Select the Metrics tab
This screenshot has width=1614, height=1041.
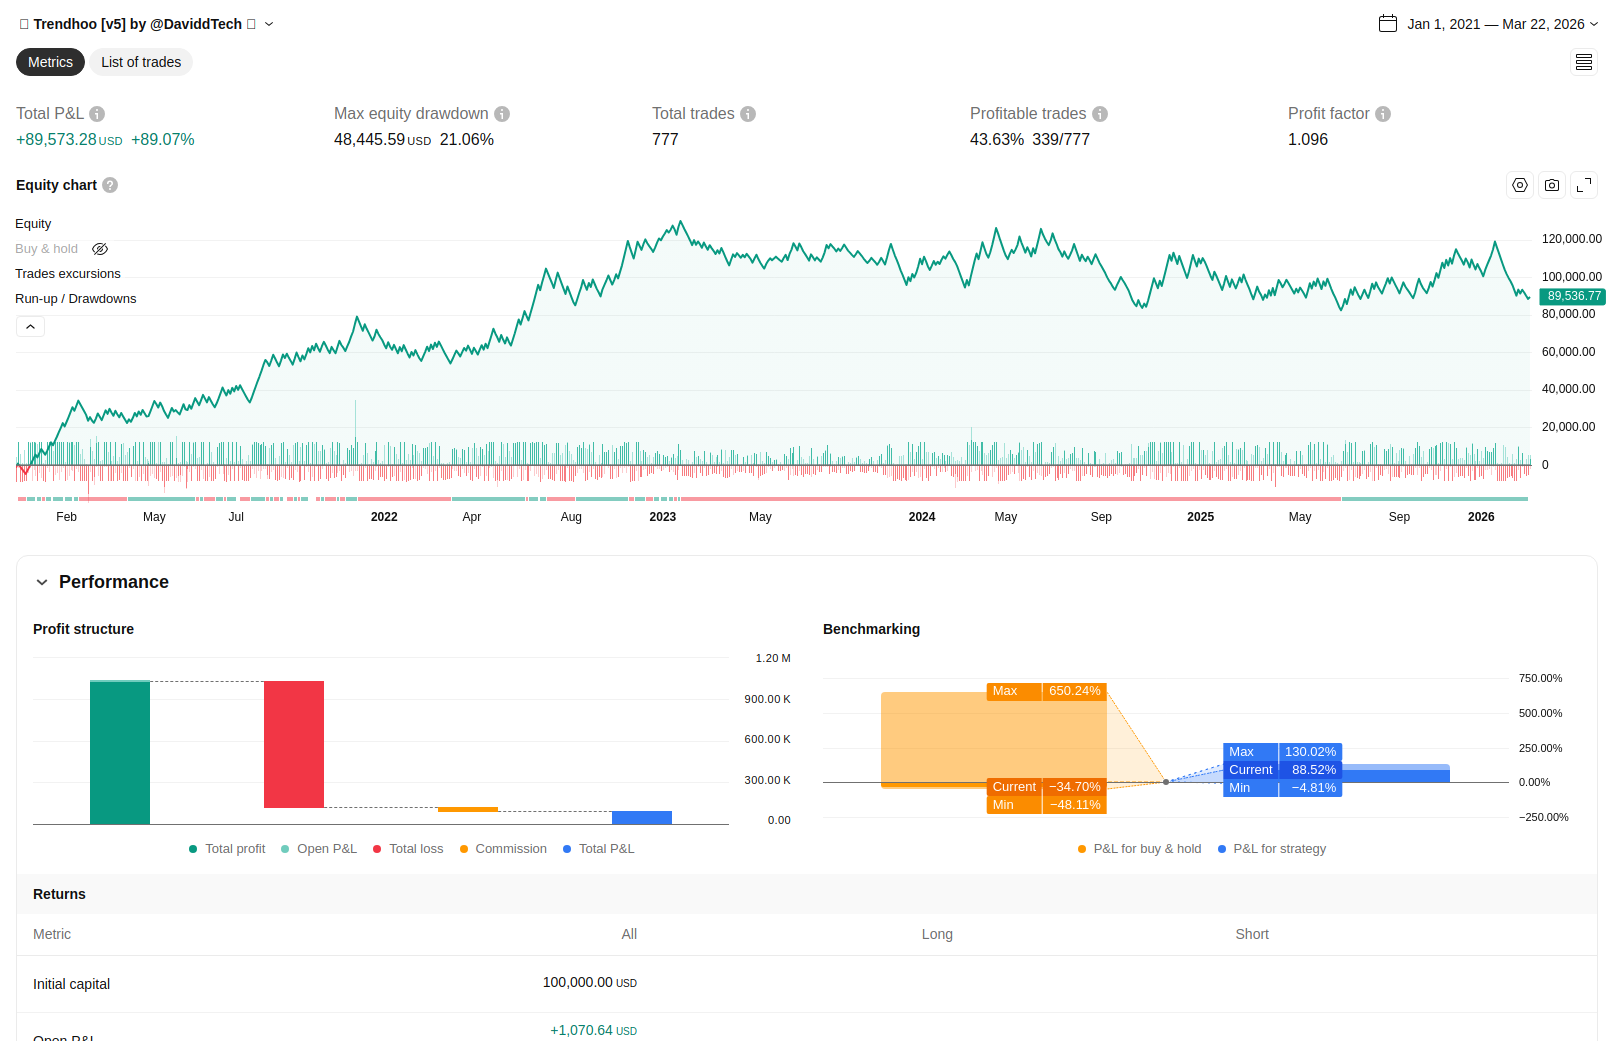pos(50,62)
